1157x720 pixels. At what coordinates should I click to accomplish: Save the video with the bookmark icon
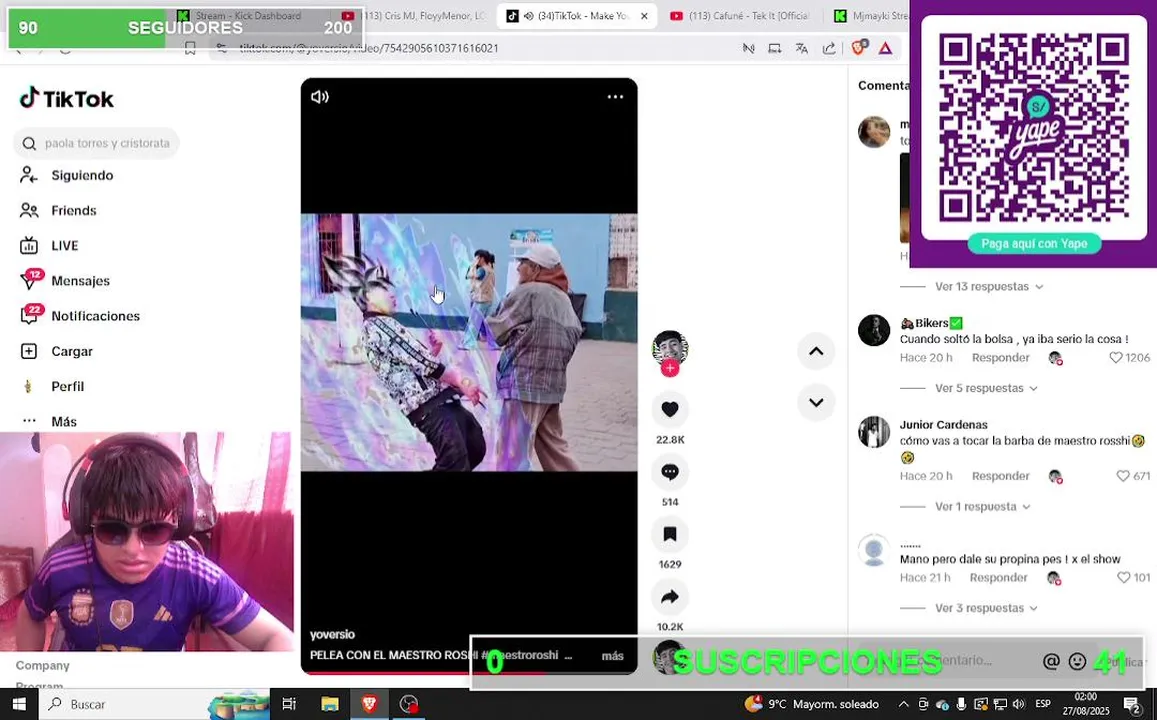tap(670, 534)
